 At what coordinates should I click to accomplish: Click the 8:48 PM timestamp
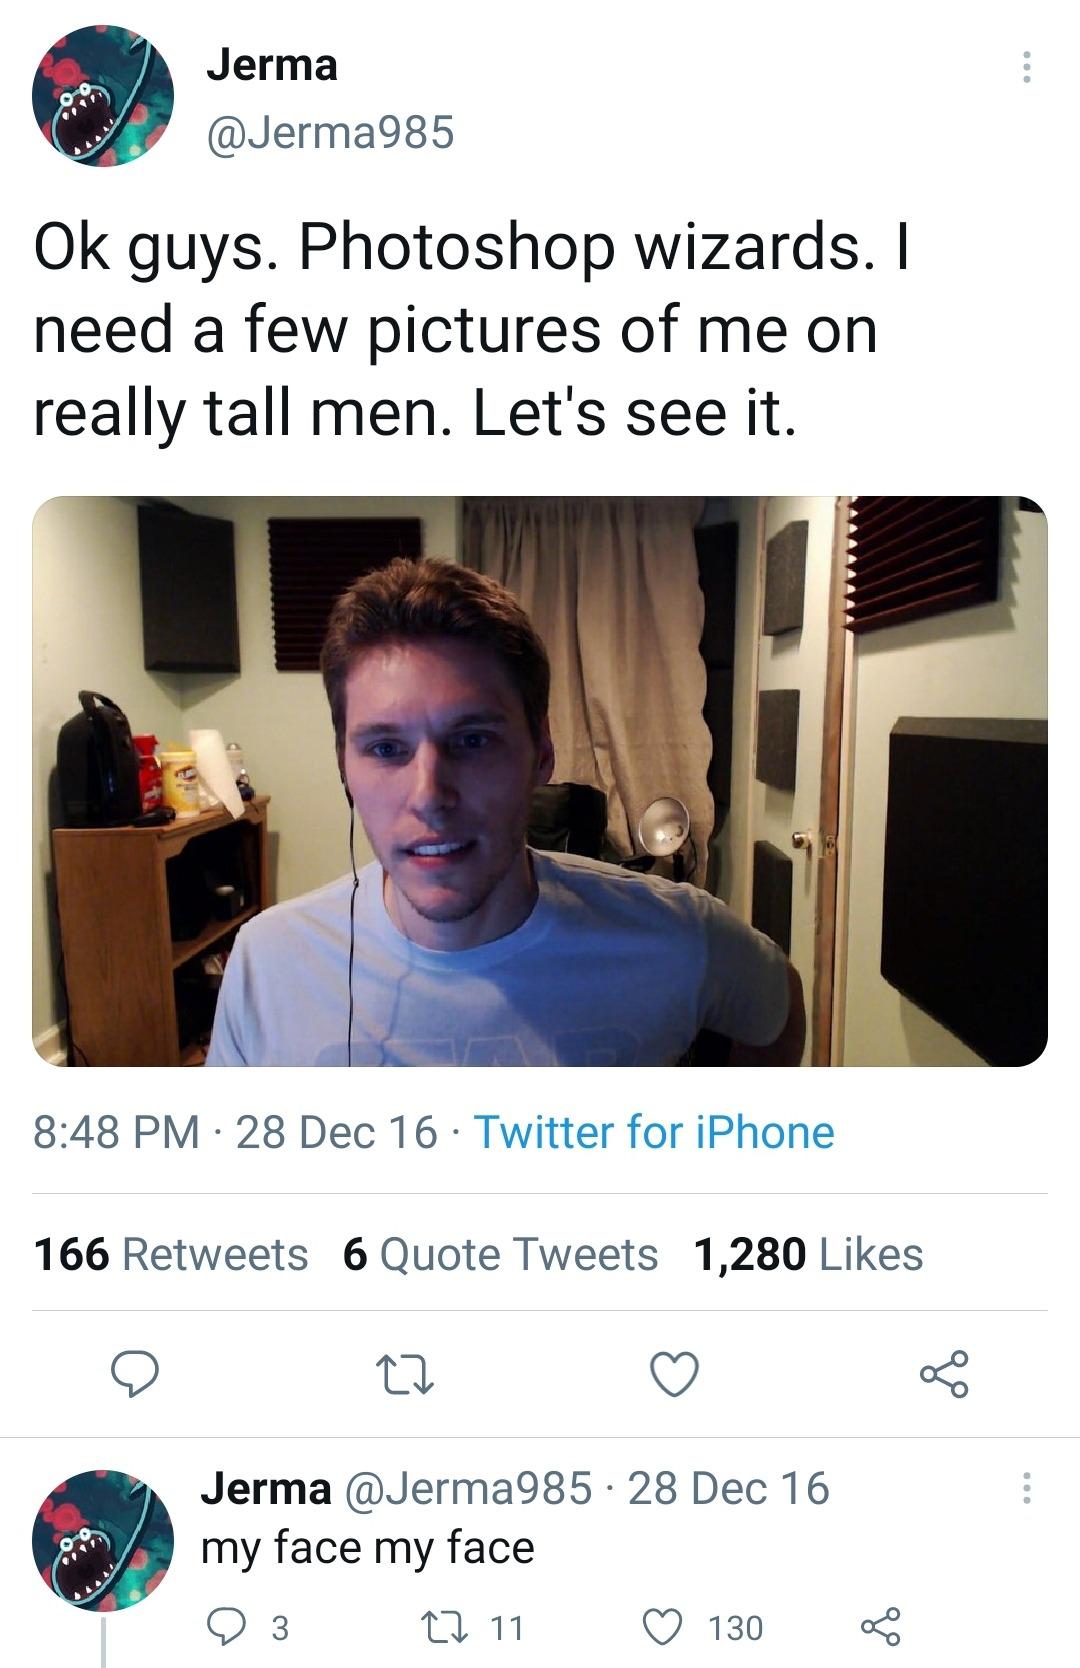pos(116,1133)
